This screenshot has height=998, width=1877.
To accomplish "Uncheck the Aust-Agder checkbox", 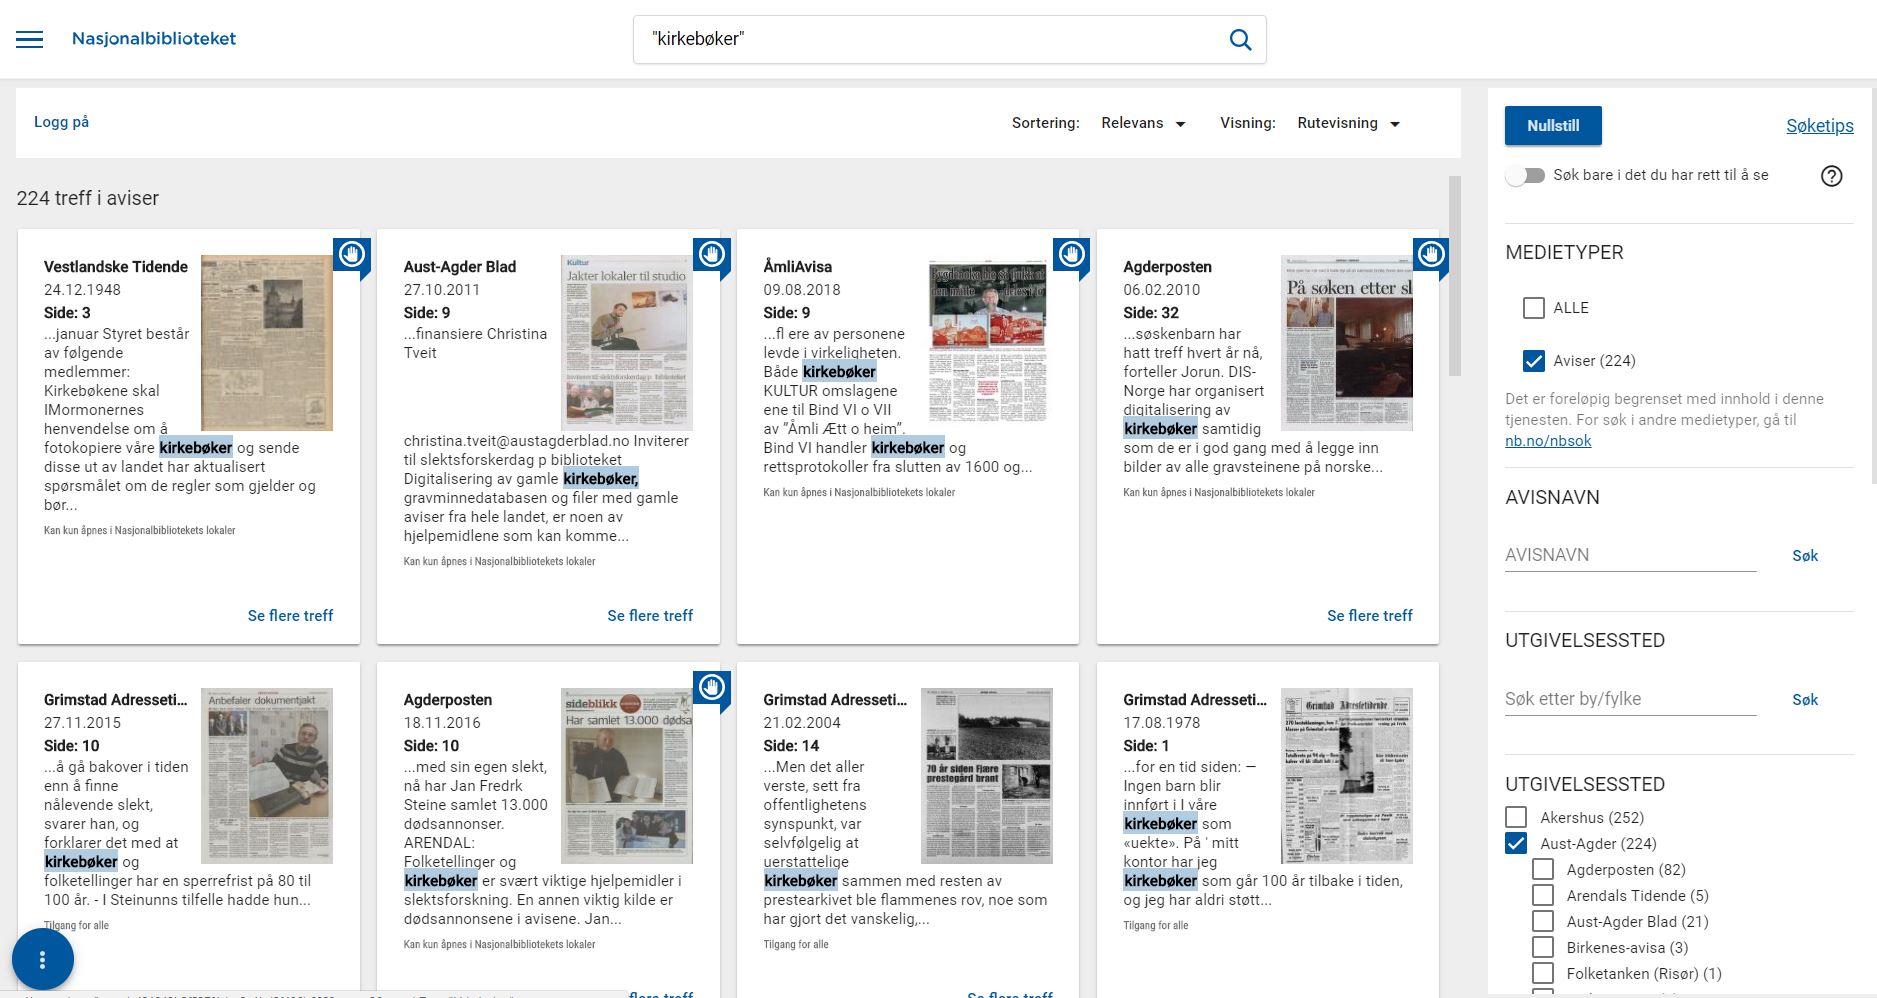I will pyautogui.click(x=1516, y=844).
